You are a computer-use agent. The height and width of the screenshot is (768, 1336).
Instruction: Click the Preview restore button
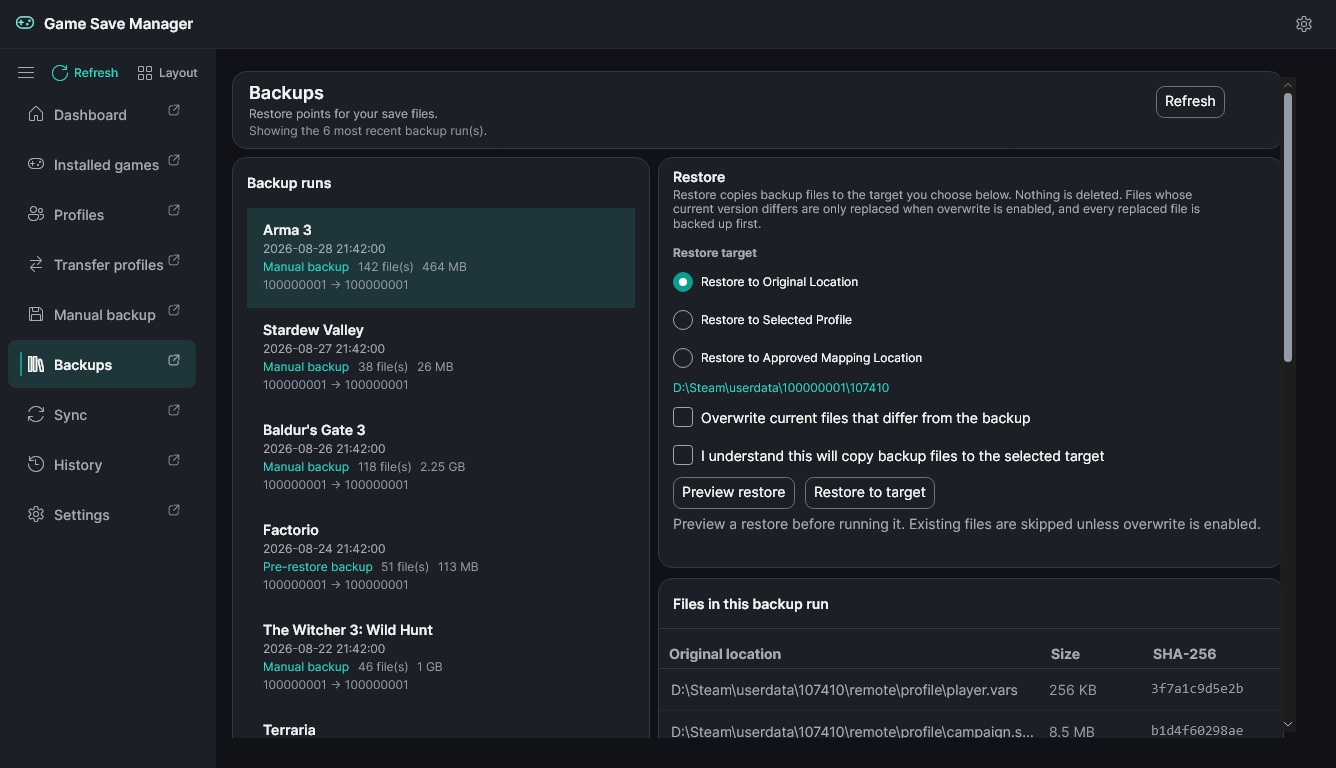(x=734, y=492)
